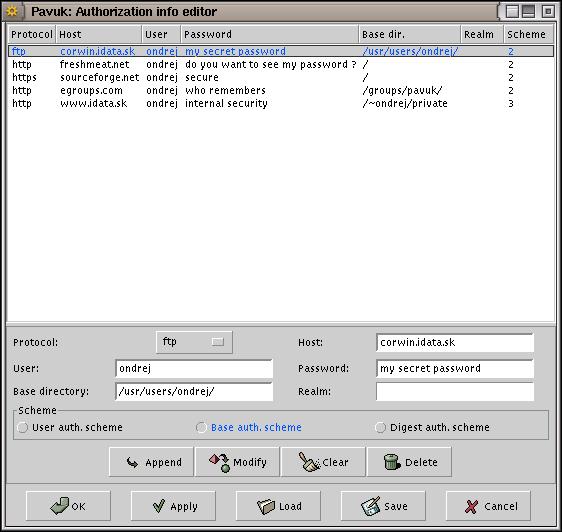This screenshot has width=562, height=532.
Task: Click the Password column header
Action: 270,34
